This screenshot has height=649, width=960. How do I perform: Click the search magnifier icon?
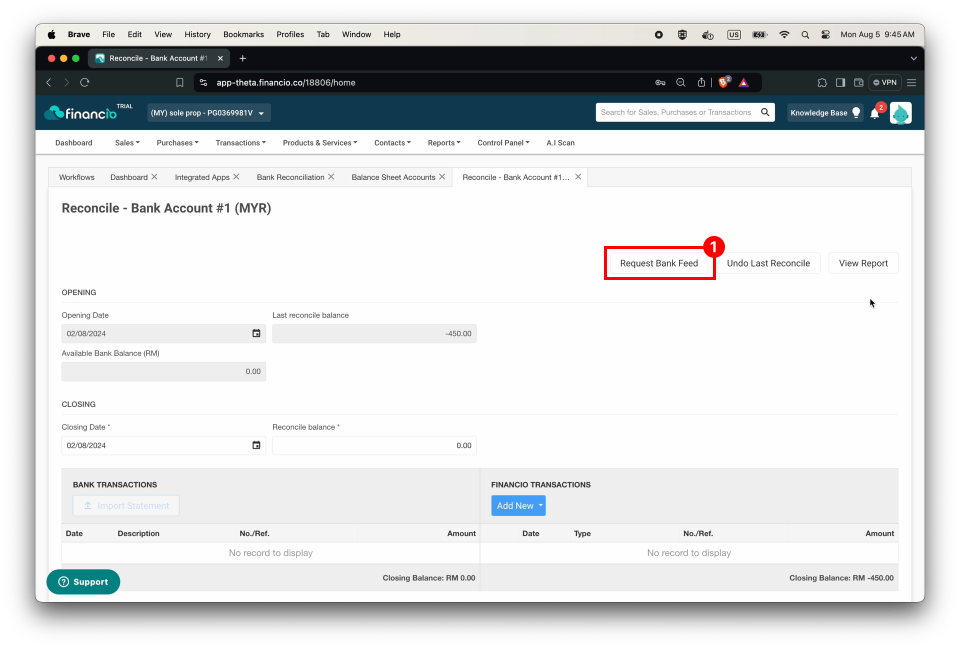tap(765, 112)
